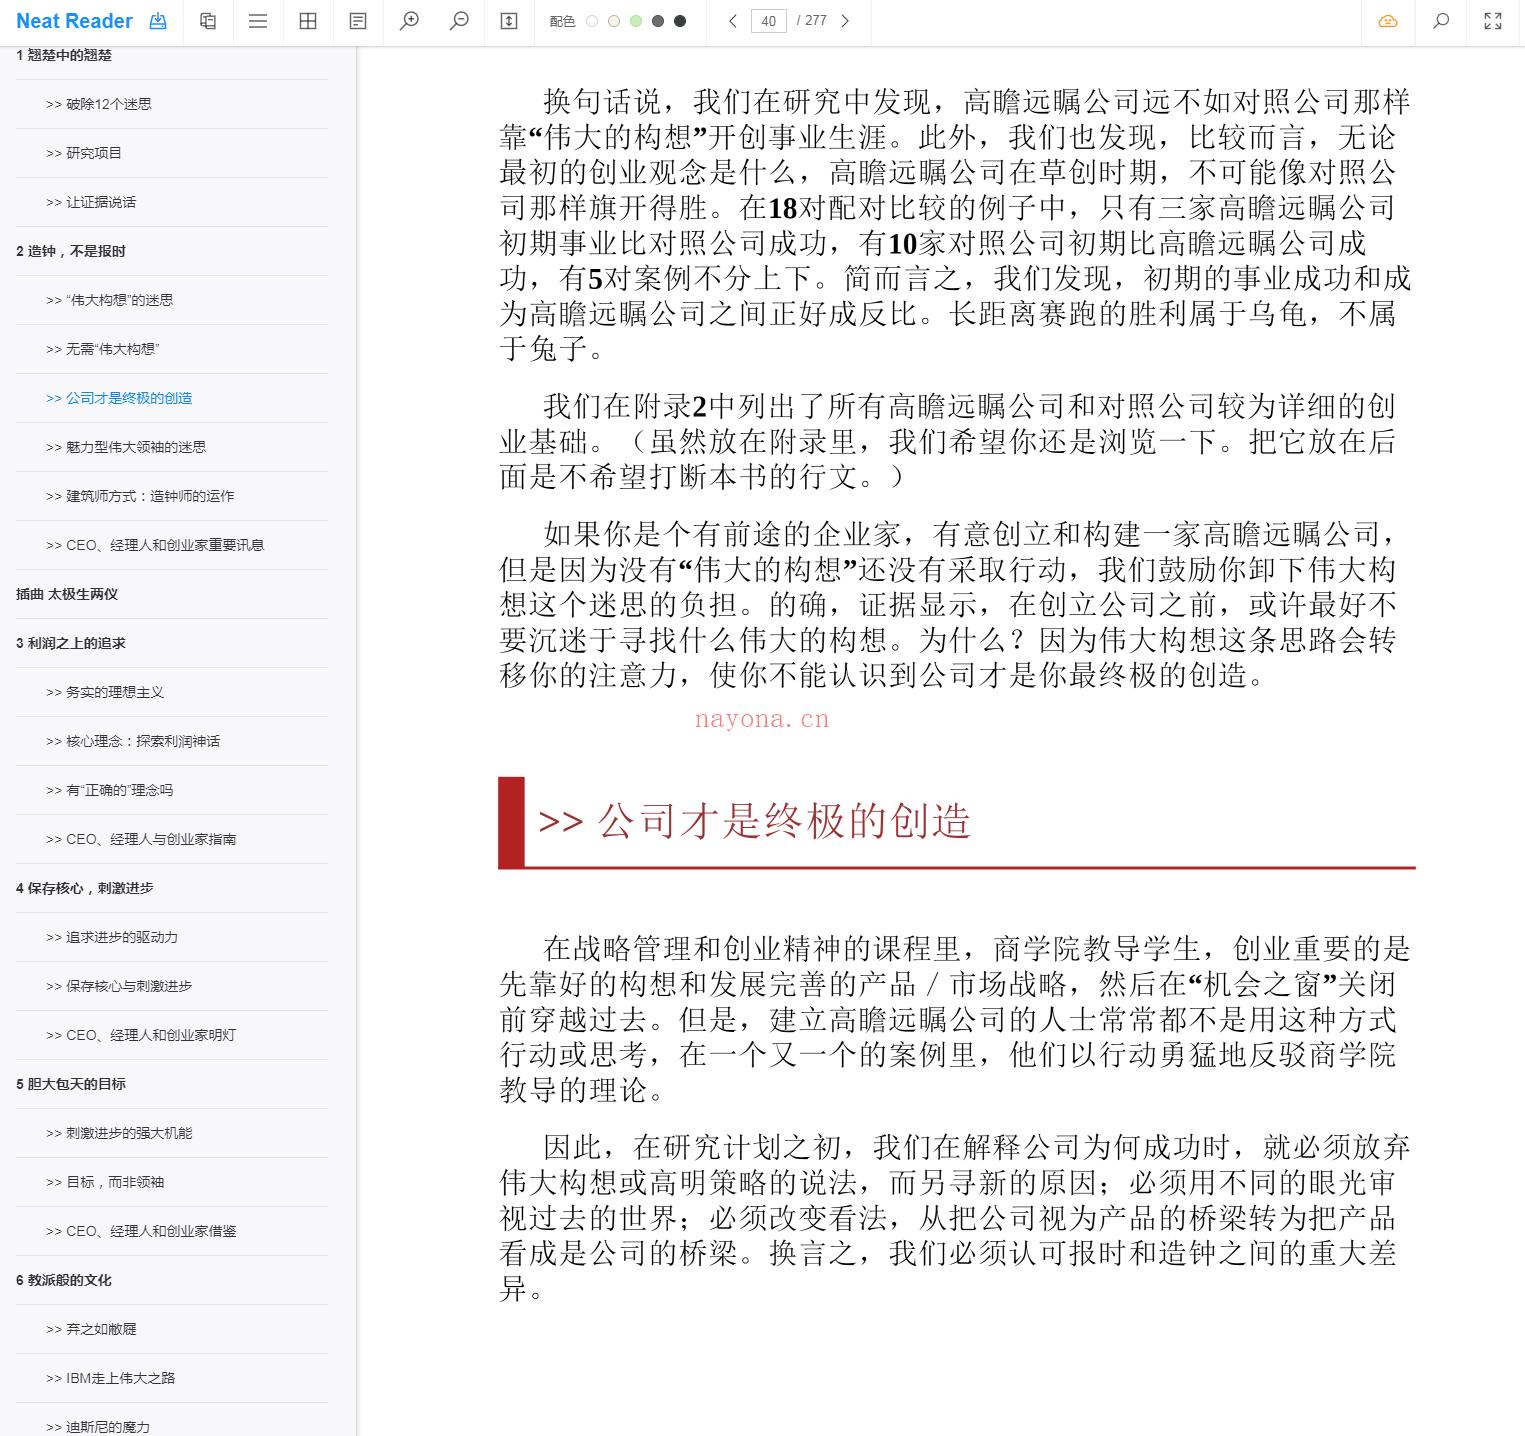
Task: Click the page number input field
Action: [x=768, y=21]
